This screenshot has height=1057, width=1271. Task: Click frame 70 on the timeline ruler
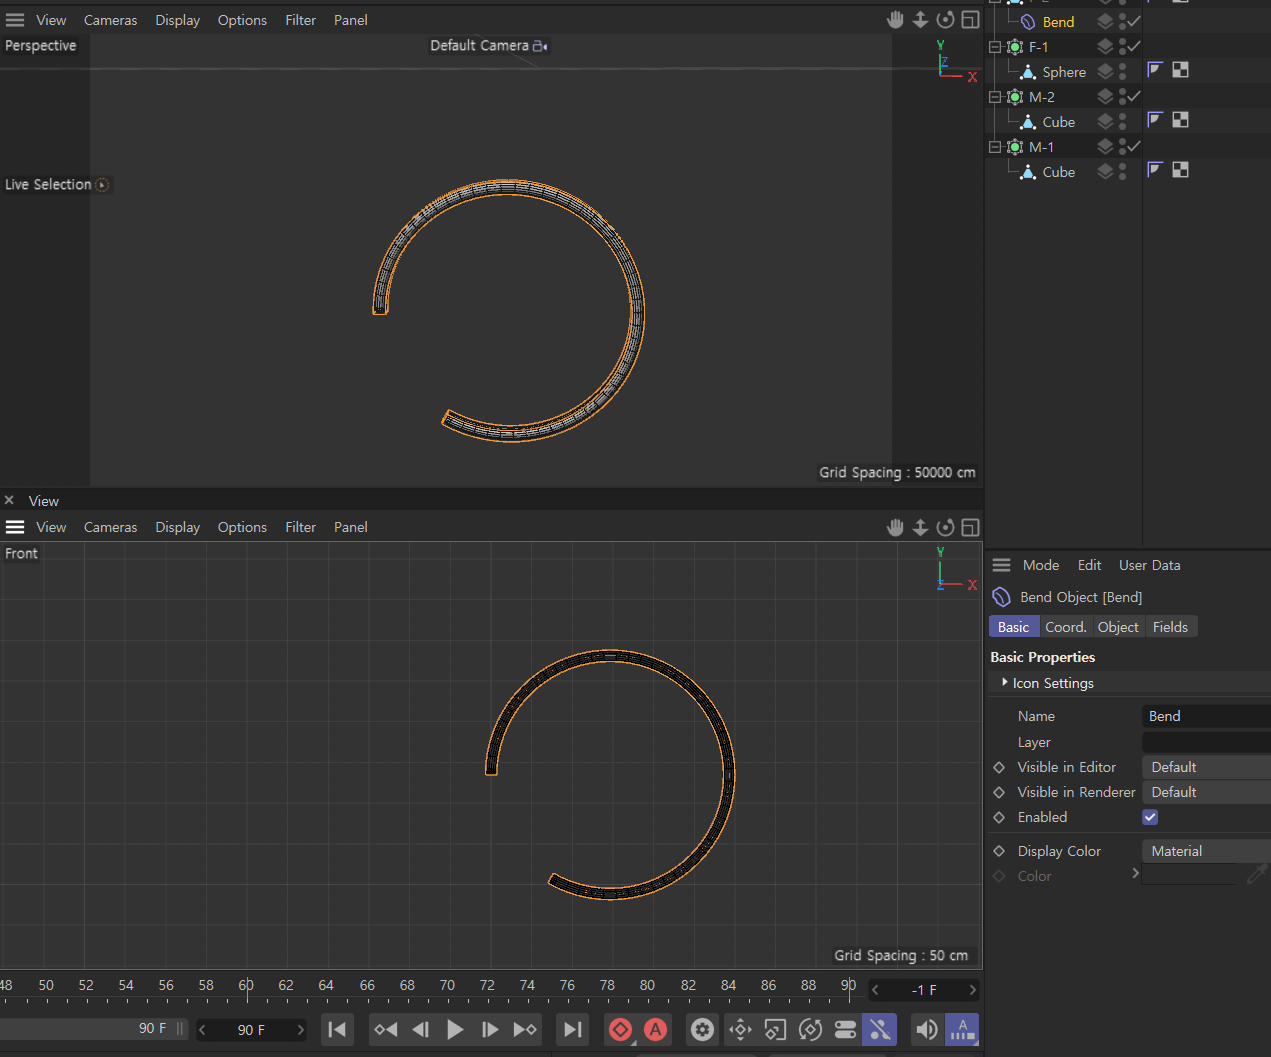pyautogui.click(x=447, y=985)
